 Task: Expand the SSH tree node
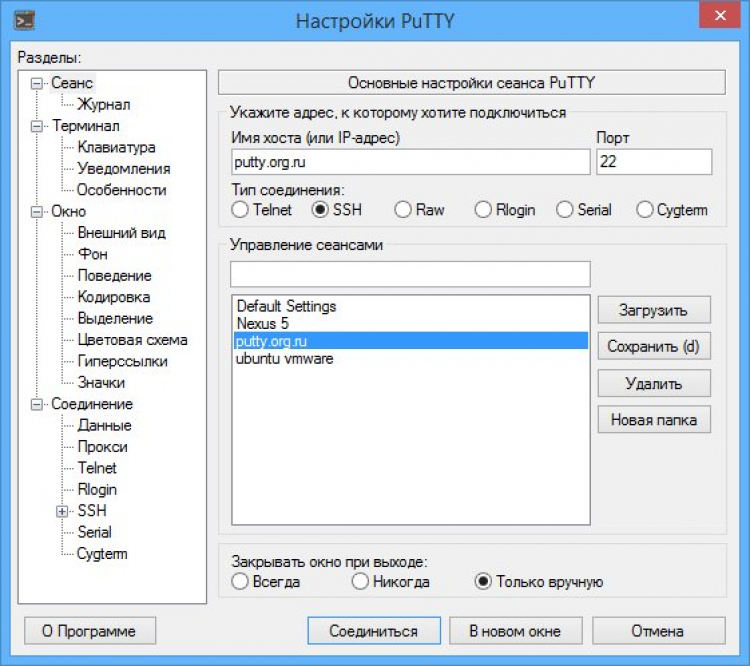point(62,511)
